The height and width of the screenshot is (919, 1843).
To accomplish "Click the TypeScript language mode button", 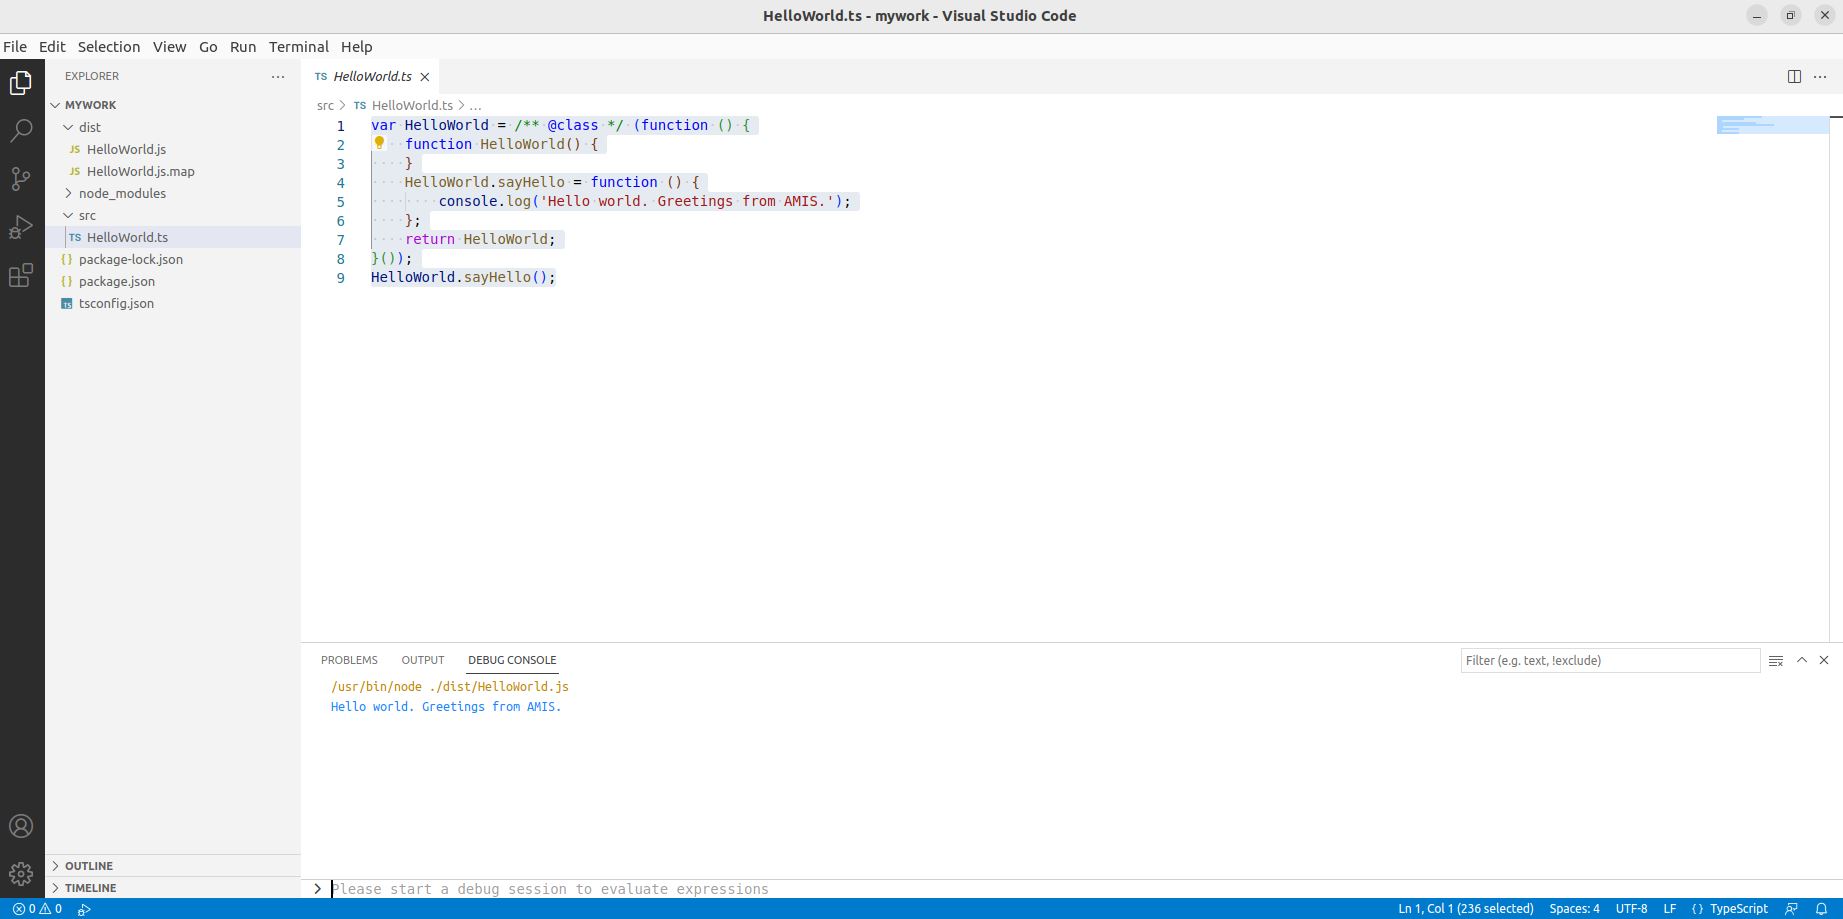I will pyautogui.click(x=1738, y=909).
